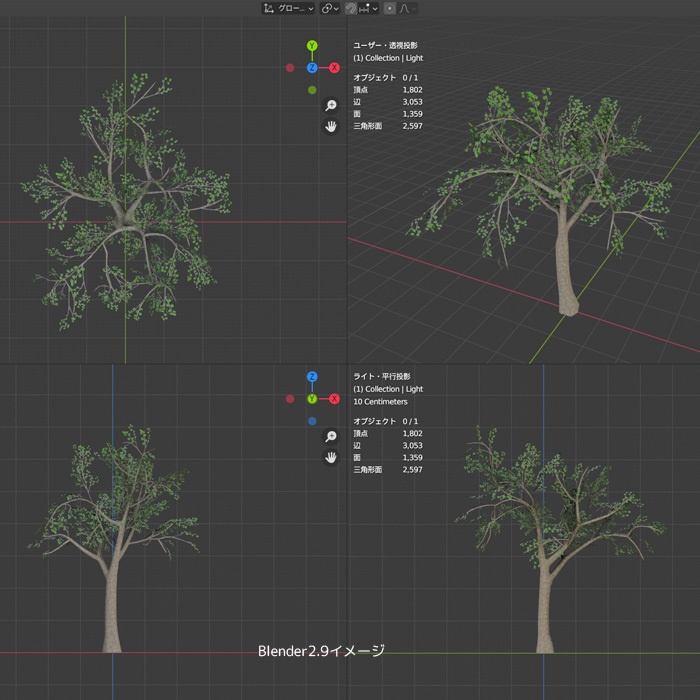Click the pivot point link icon
Image resolution: width=700 pixels, height=700 pixels.
[327, 8]
